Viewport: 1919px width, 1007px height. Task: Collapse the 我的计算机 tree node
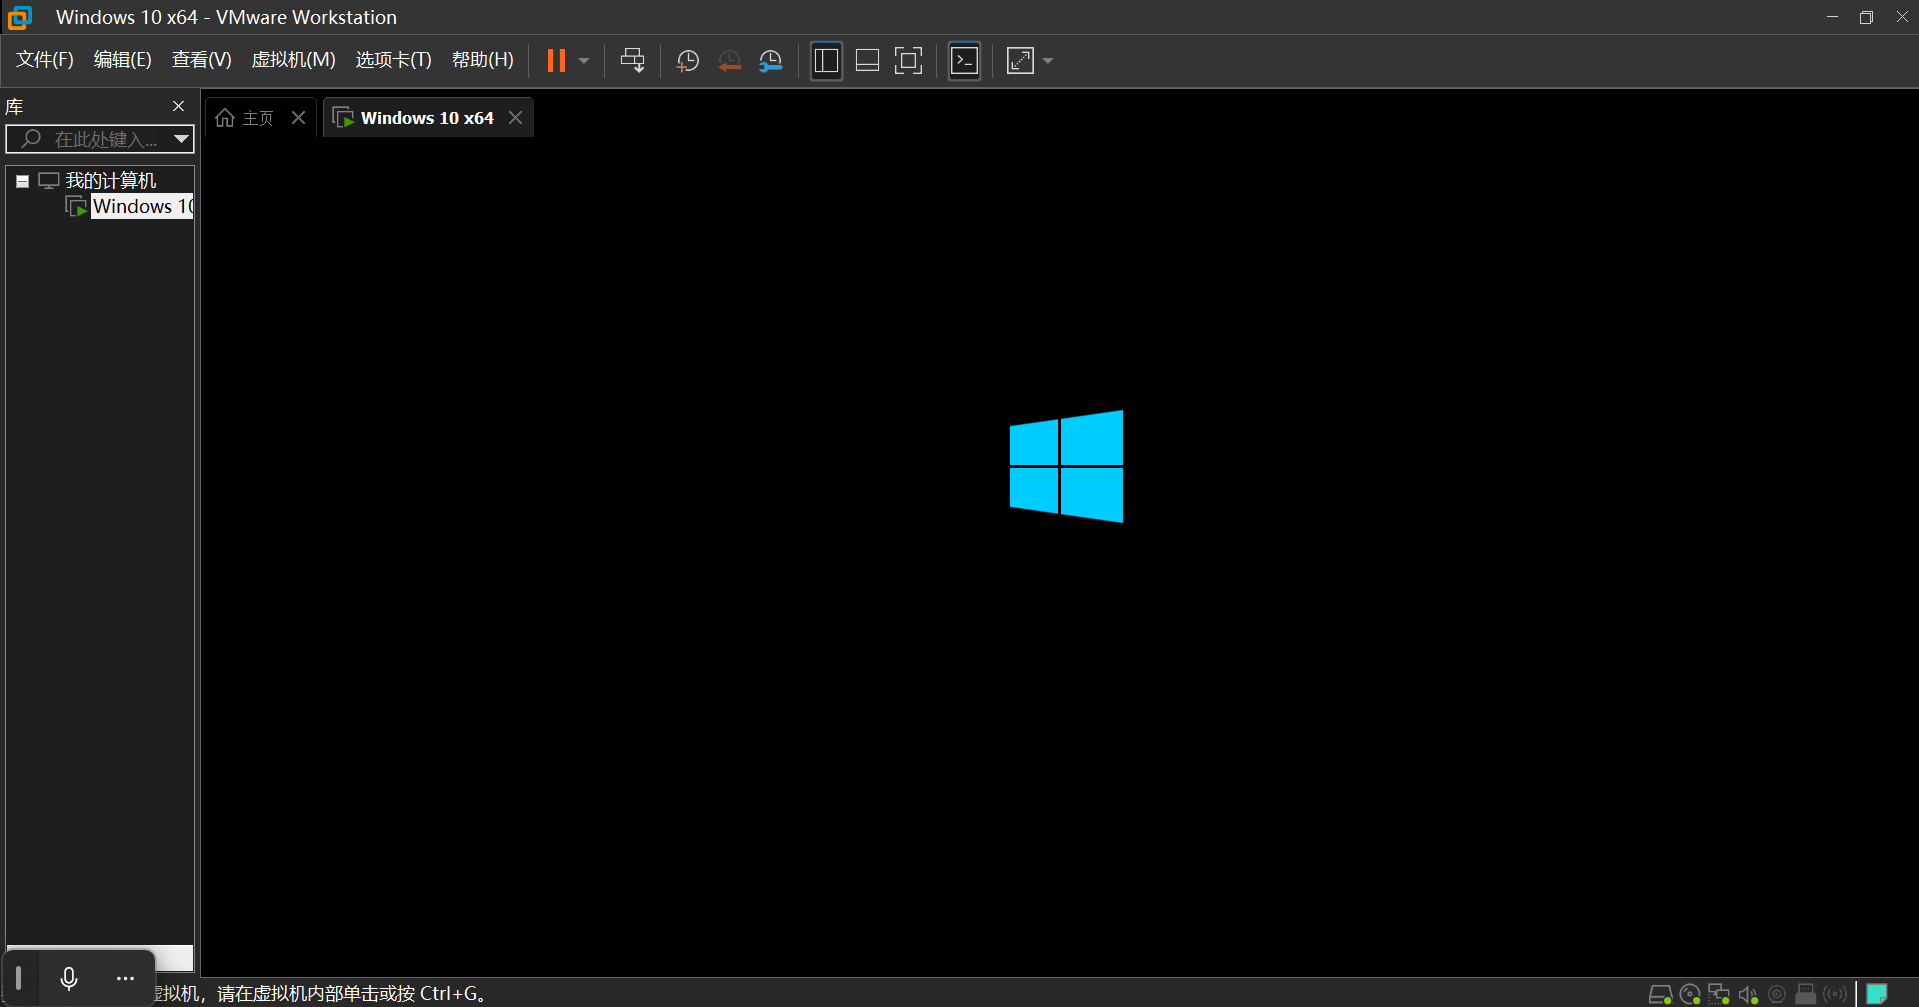click(x=22, y=181)
